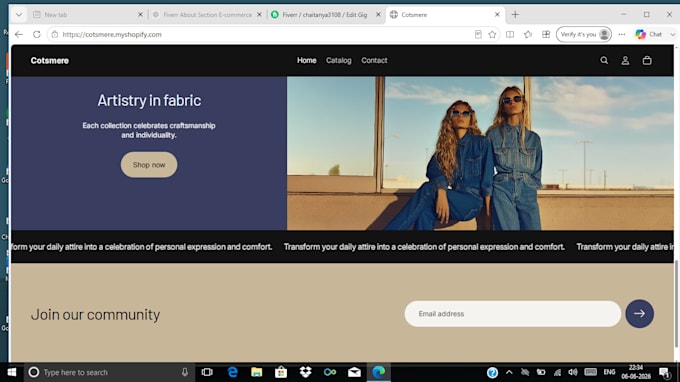Open browser Collections icon

tap(546, 34)
